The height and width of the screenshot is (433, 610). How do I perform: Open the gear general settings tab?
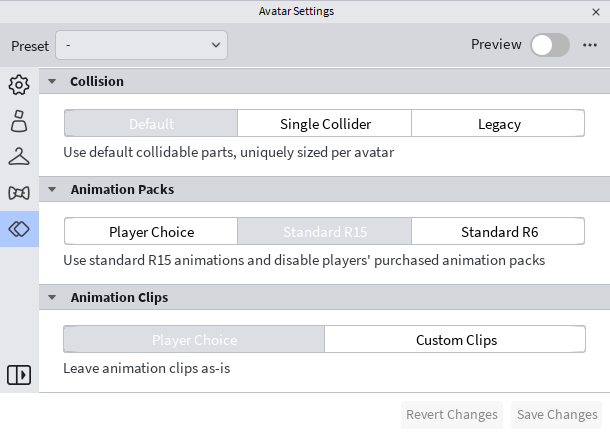19,85
